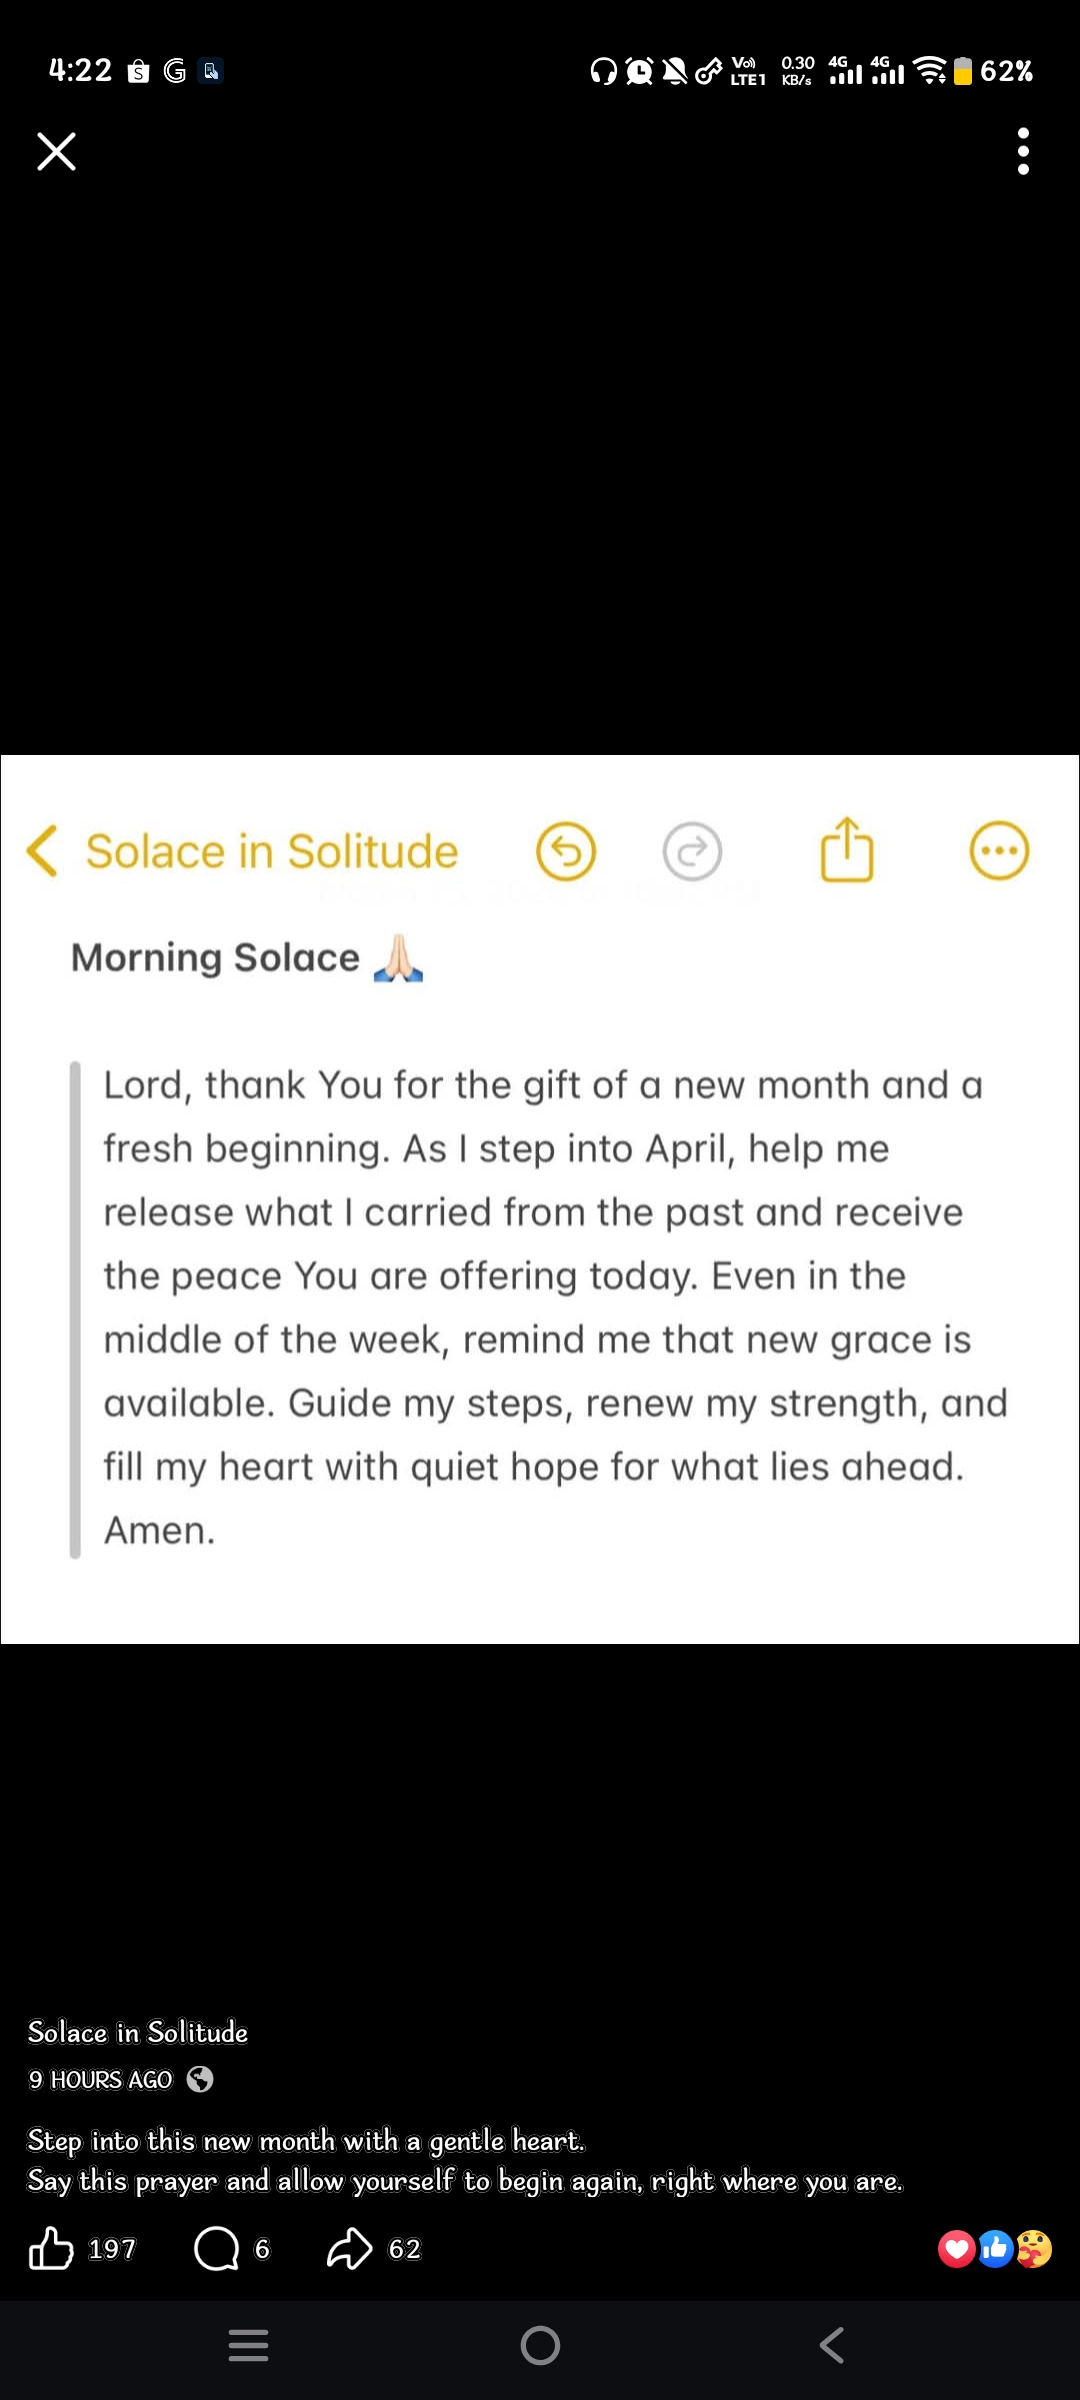Viewport: 1080px width, 2400px height.
Task: Open comments via speech bubble icon
Action: click(216, 2249)
